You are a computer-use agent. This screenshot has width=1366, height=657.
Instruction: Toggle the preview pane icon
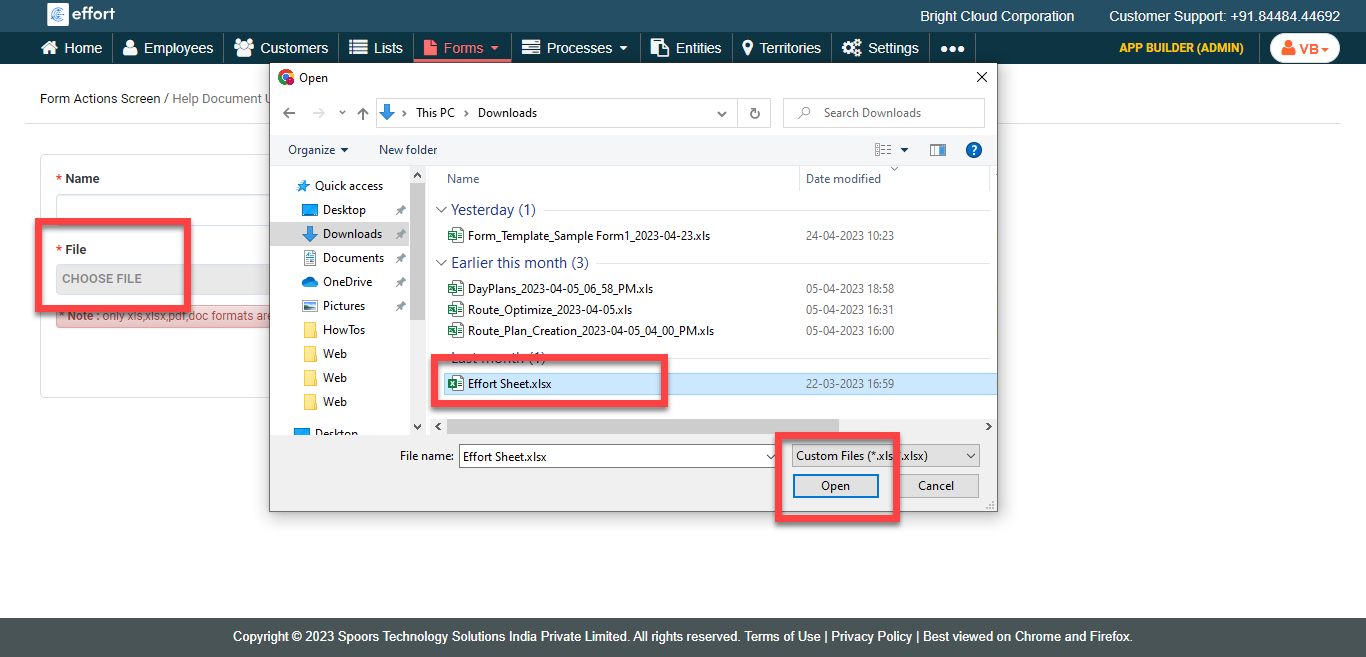pyautogui.click(x=937, y=150)
